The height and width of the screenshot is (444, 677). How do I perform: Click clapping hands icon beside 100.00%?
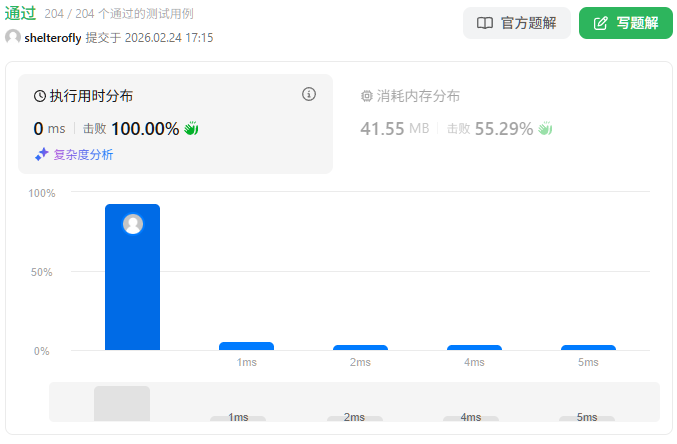pos(191,129)
